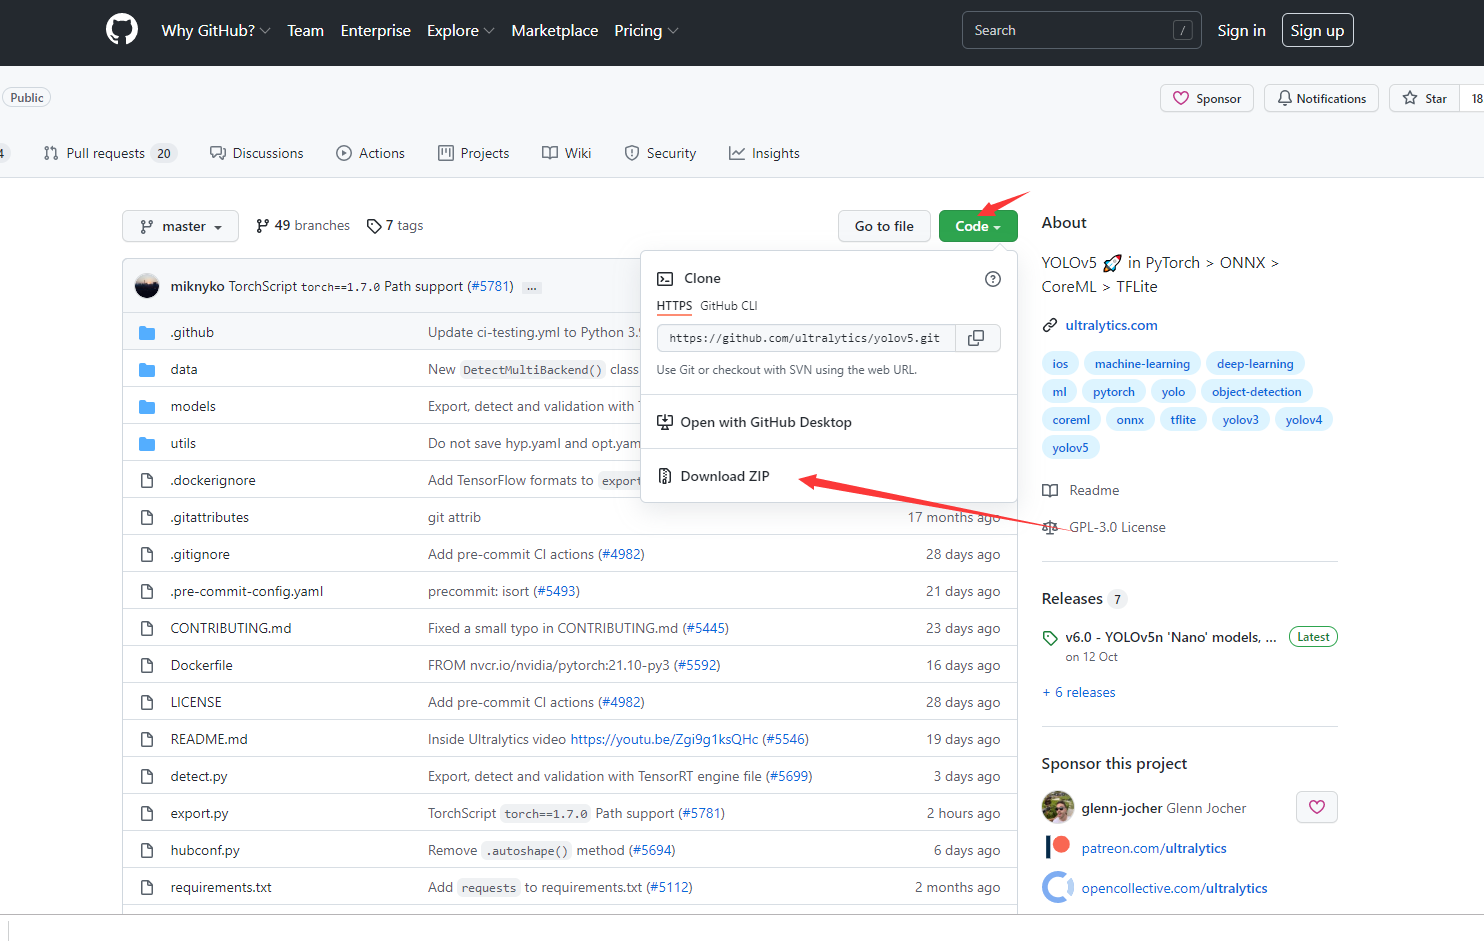Open the #5781 pull request link in the commit bar
Screen dimensions: 1484x941
point(490,287)
